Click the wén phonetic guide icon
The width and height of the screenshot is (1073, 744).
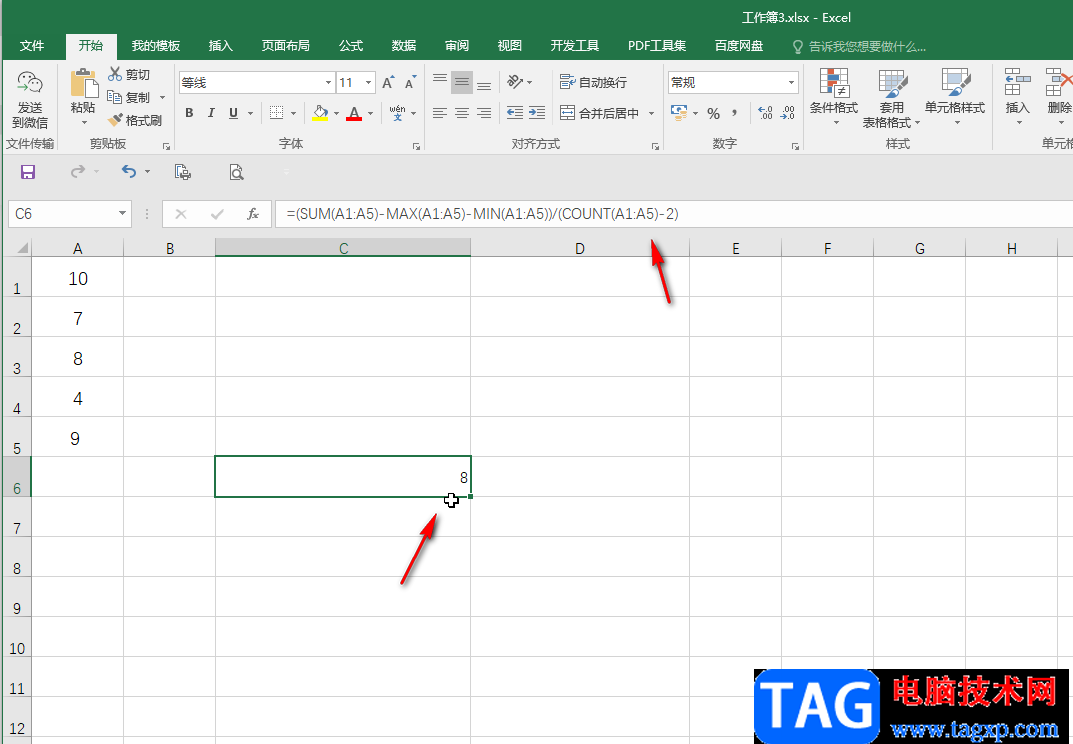click(x=397, y=113)
